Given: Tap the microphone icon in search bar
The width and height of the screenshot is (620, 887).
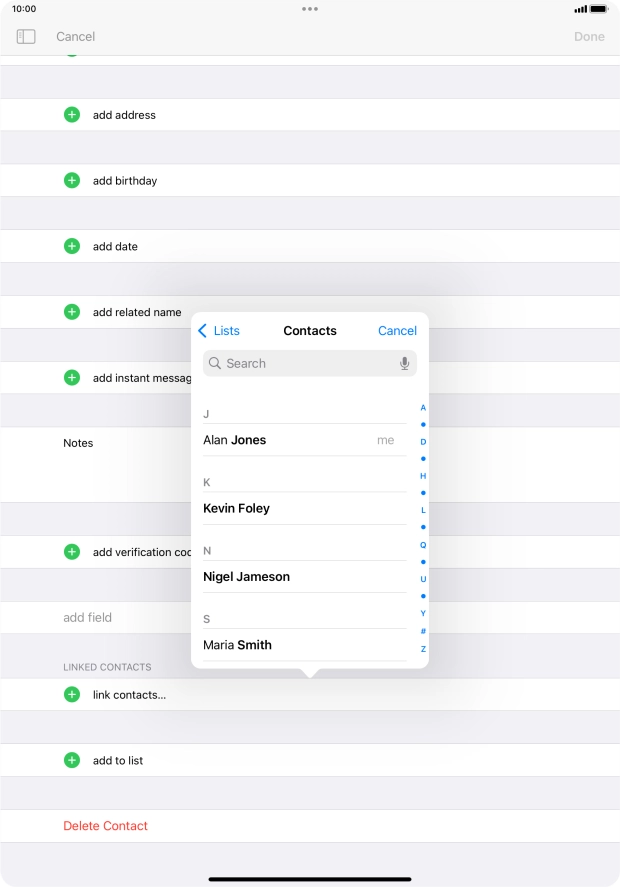Looking at the screenshot, I should point(404,364).
